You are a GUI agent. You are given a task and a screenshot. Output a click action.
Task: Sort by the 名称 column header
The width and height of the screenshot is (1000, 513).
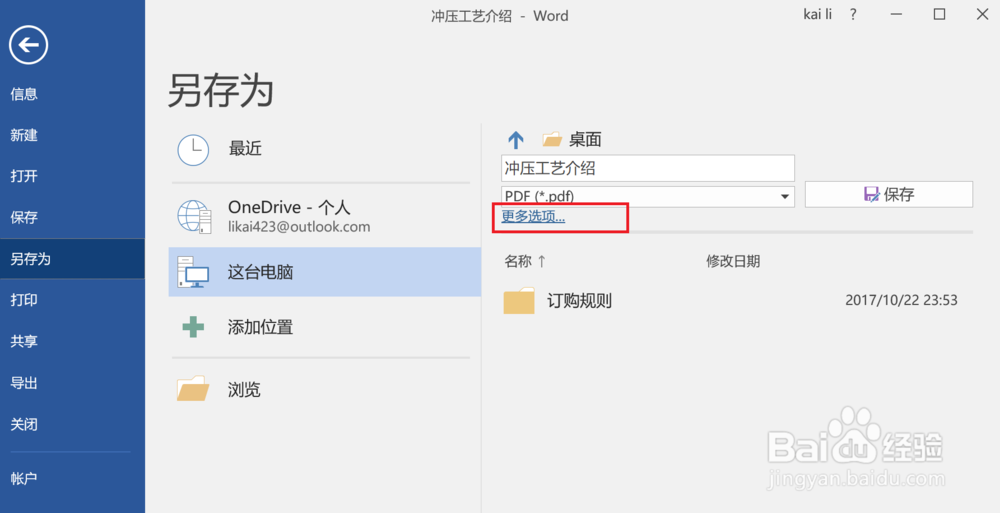pyautogui.click(x=518, y=261)
